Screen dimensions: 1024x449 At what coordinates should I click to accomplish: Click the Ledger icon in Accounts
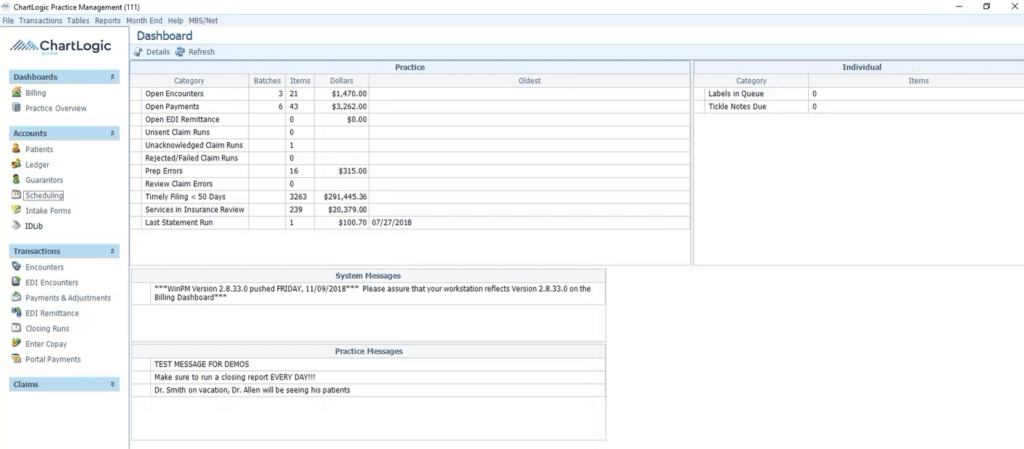16,164
